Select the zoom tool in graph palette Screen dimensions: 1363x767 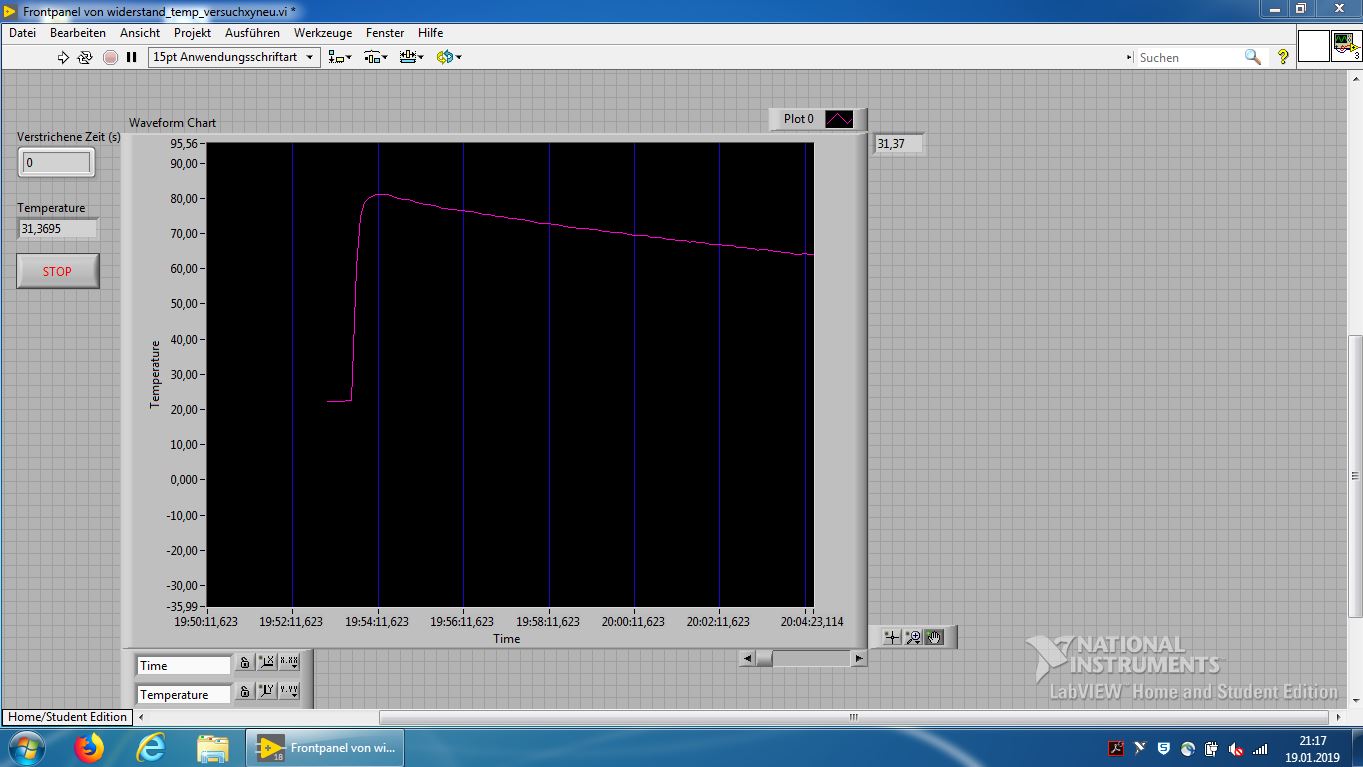[x=913, y=637]
